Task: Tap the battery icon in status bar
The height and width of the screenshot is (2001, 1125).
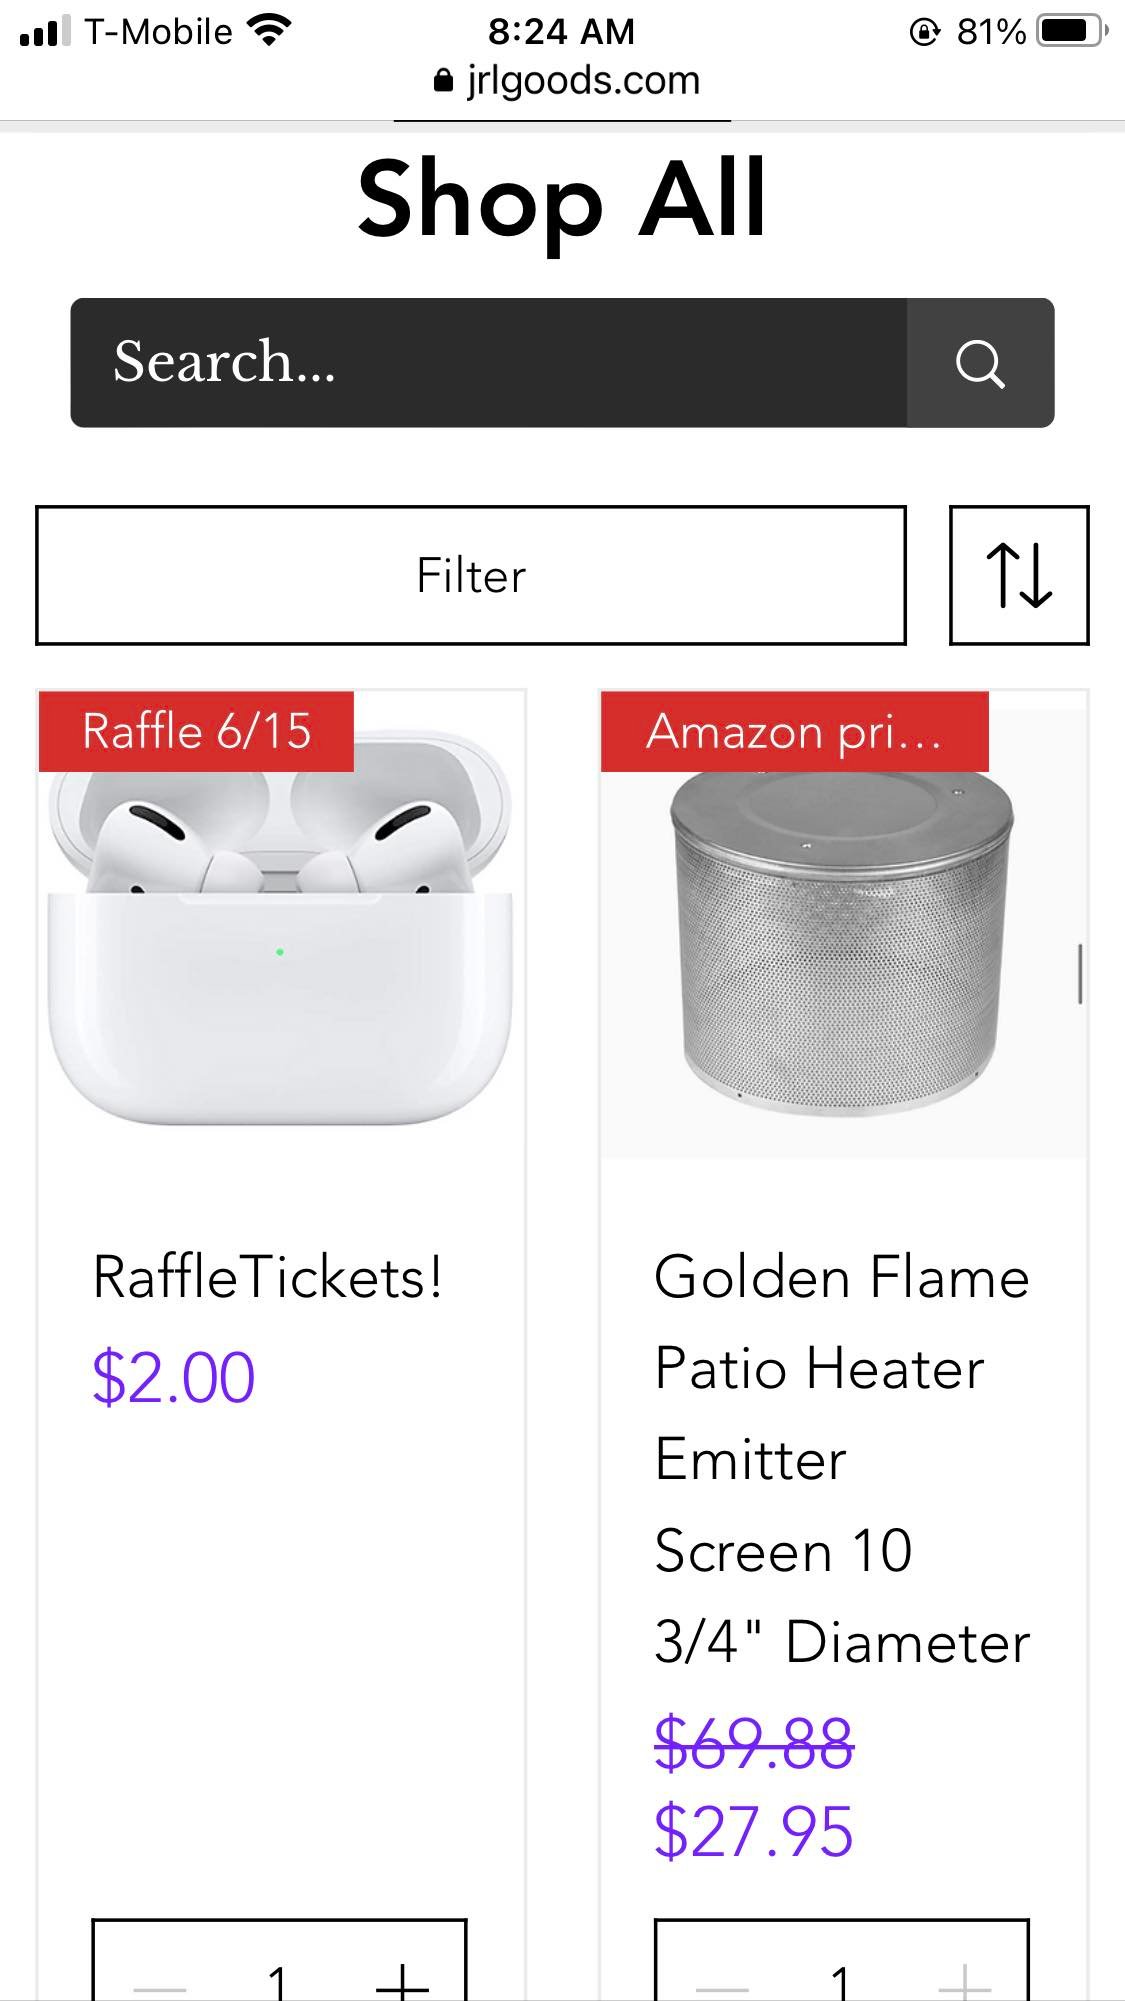Action: pos(1068,32)
